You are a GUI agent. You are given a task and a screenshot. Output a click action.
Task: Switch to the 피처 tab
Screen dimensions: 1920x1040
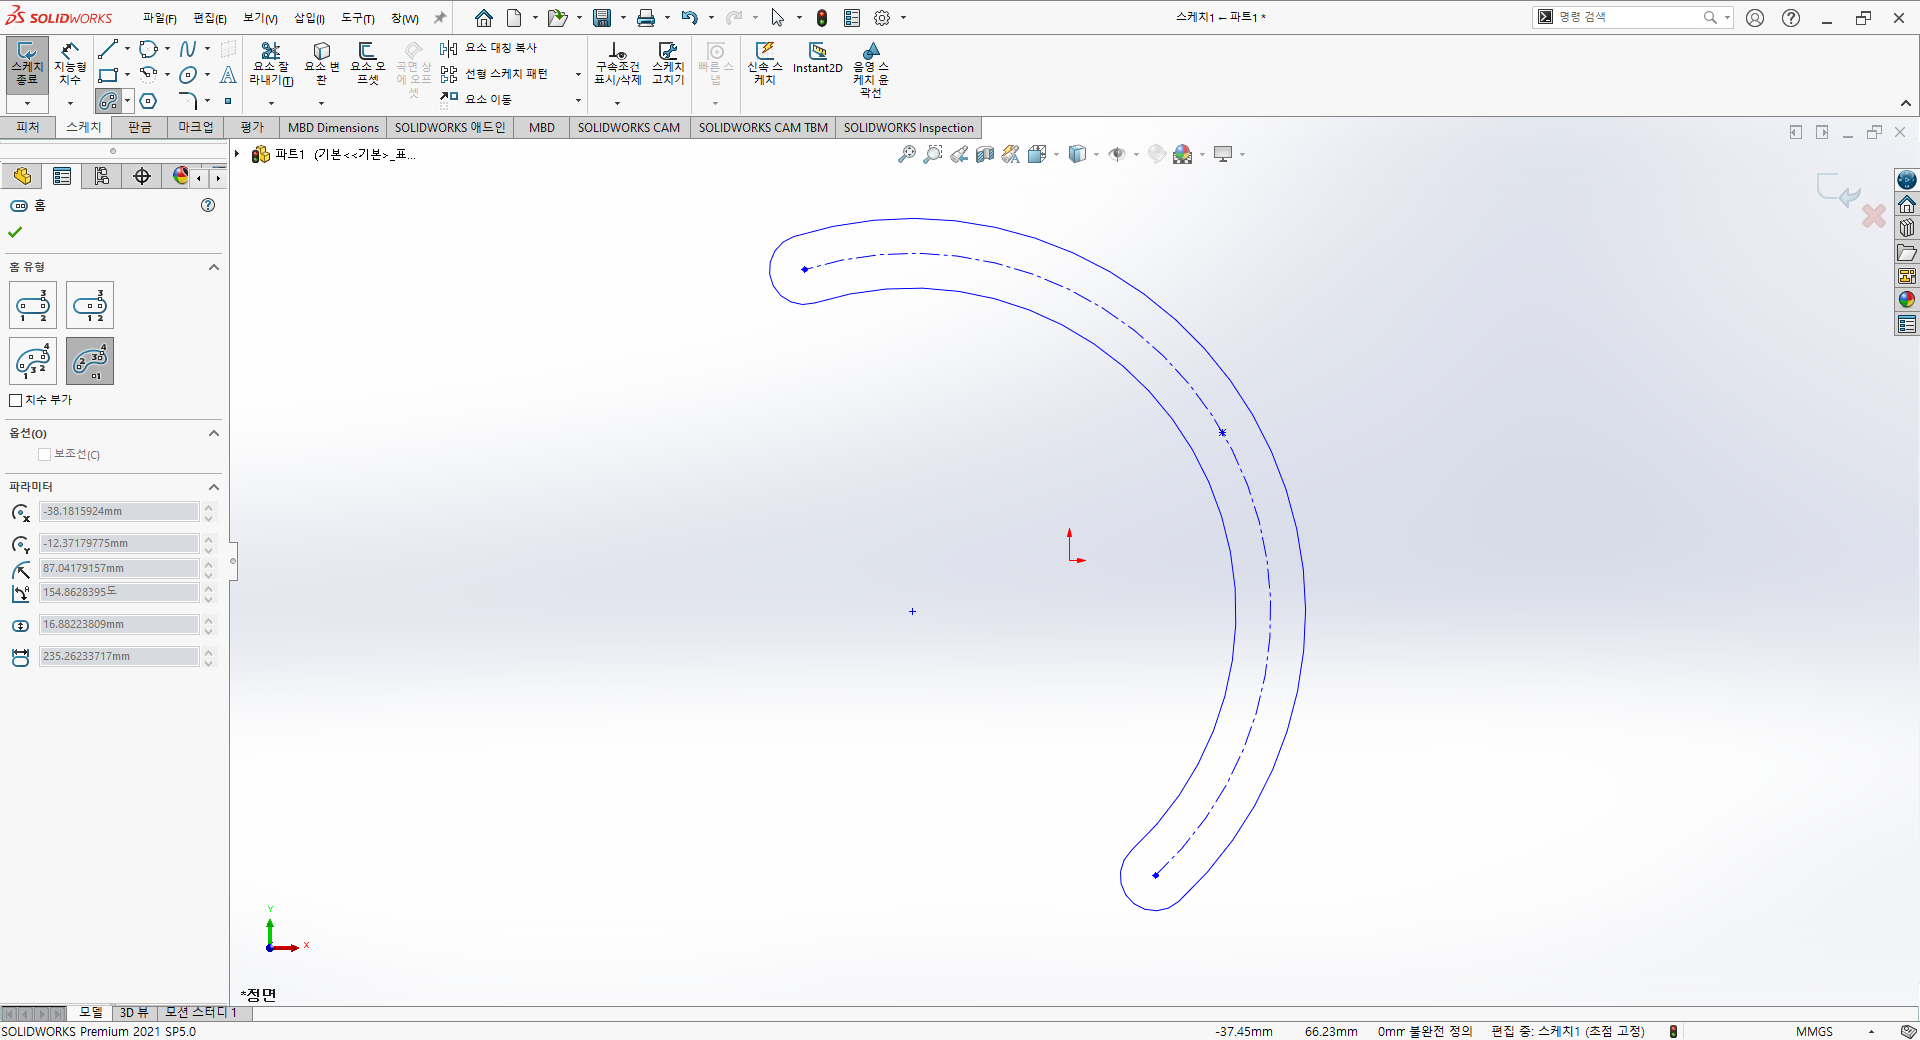coord(28,127)
